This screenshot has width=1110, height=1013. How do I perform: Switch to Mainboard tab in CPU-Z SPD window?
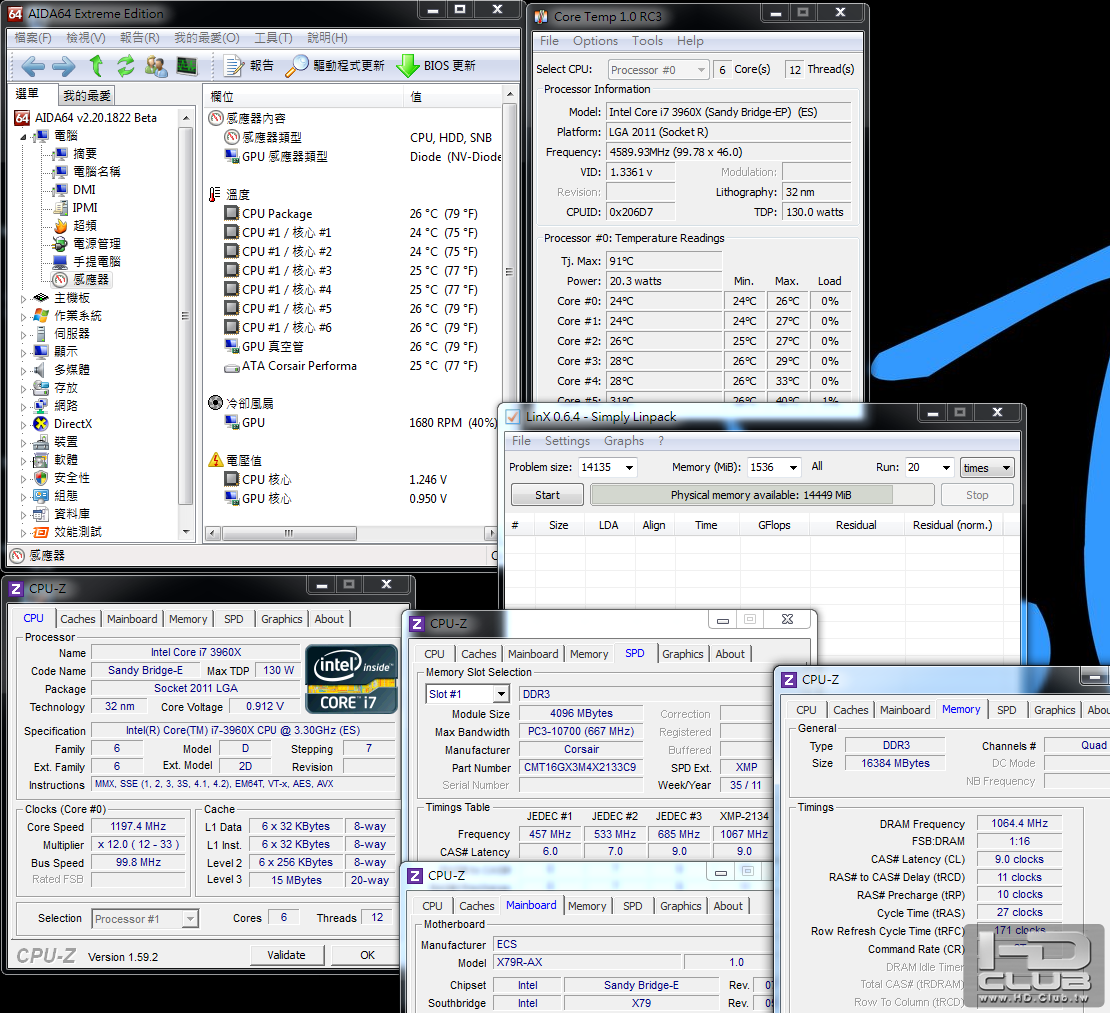tap(533, 654)
